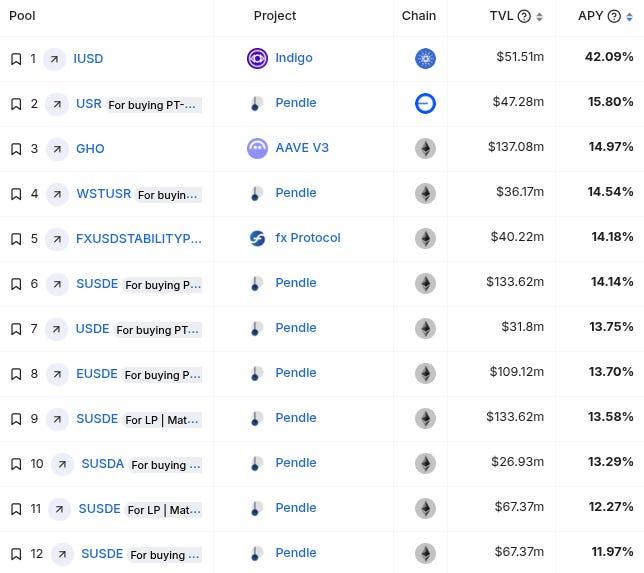Show the TVL help tooltip icon
This screenshot has height=573, width=644.
[x=524, y=16]
